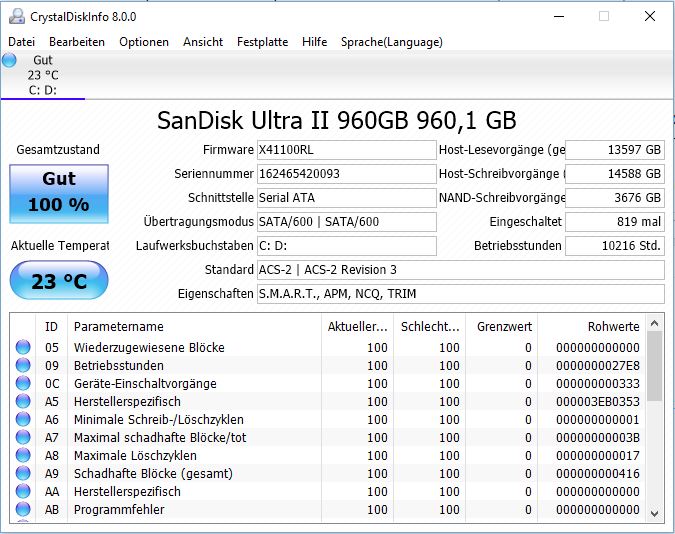Image resolution: width=675 pixels, height=534 pixels.
Task: Click the CrystalDiskInfo app icon in title bar
Action: click(17, 16)
